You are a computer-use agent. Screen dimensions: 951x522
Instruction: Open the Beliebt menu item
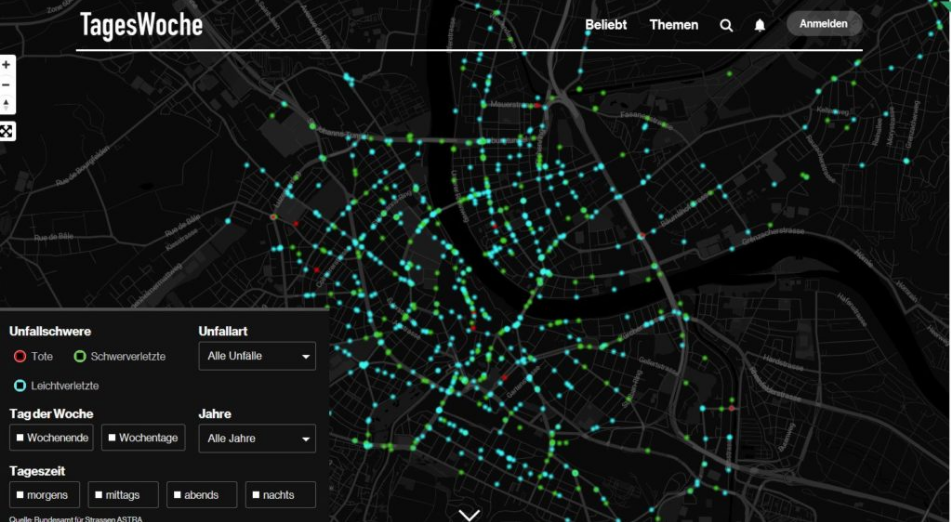[x=606, y=25]
